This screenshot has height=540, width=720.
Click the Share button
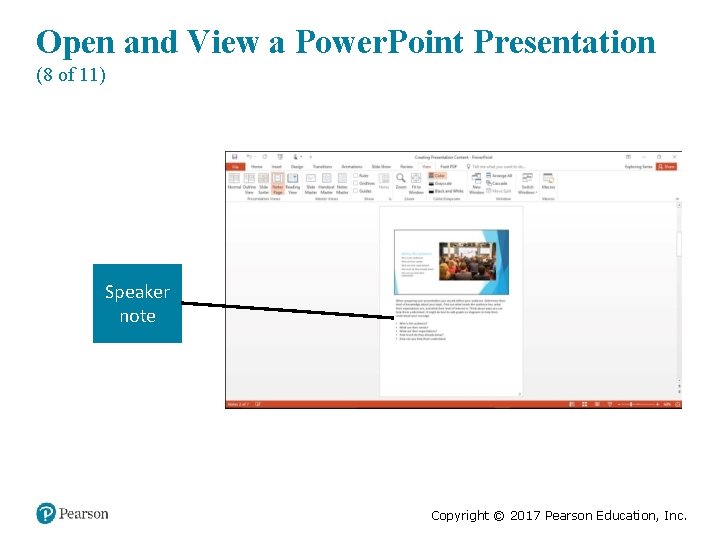pos(666,167)
